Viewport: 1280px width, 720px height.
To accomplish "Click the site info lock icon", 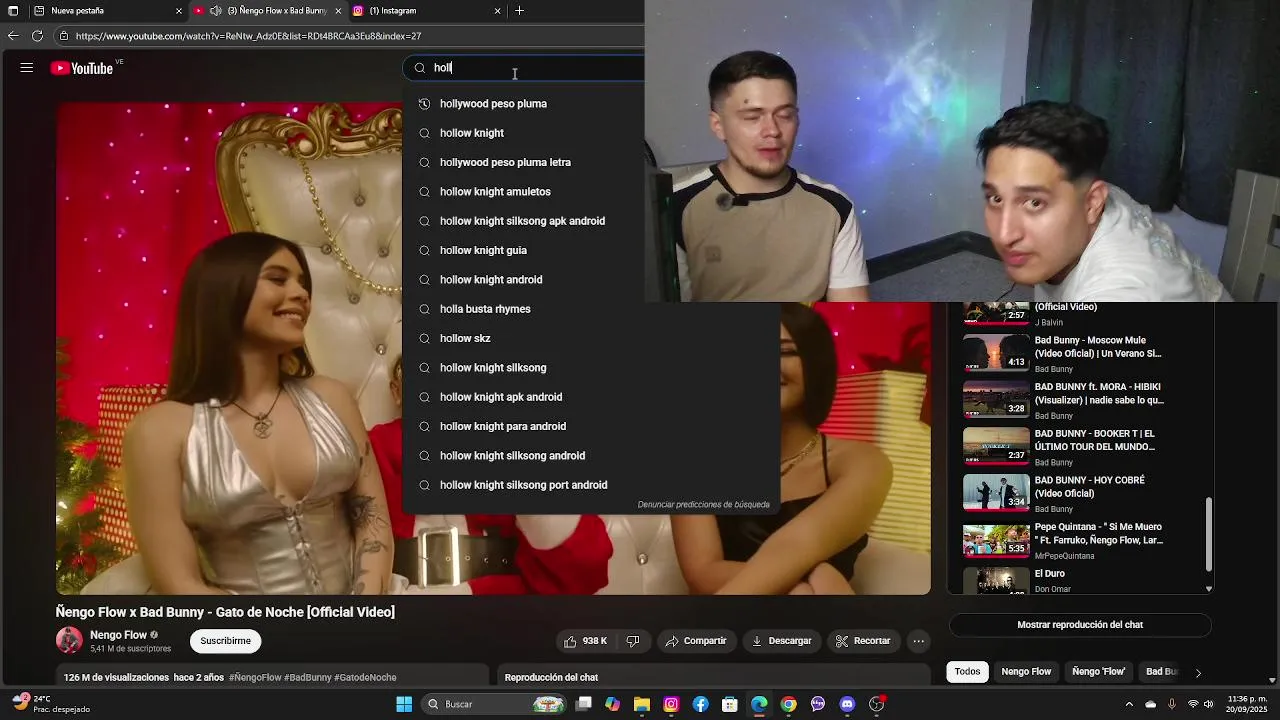I will (64, 36).
